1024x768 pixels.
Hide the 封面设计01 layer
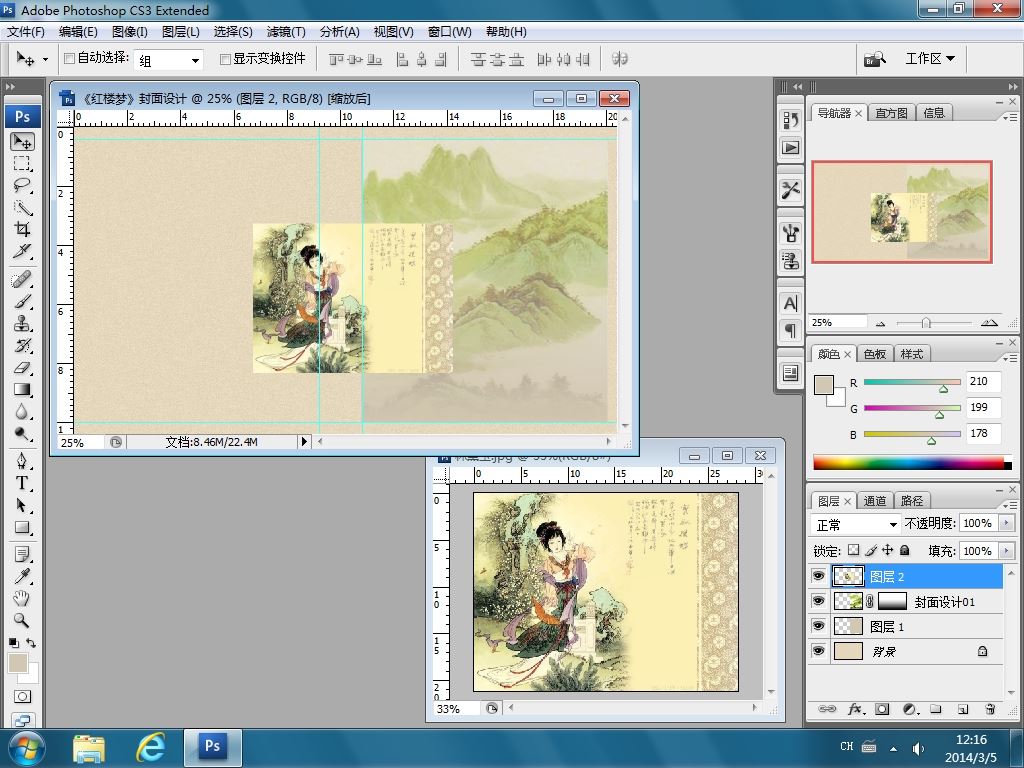tap(818, 601)
